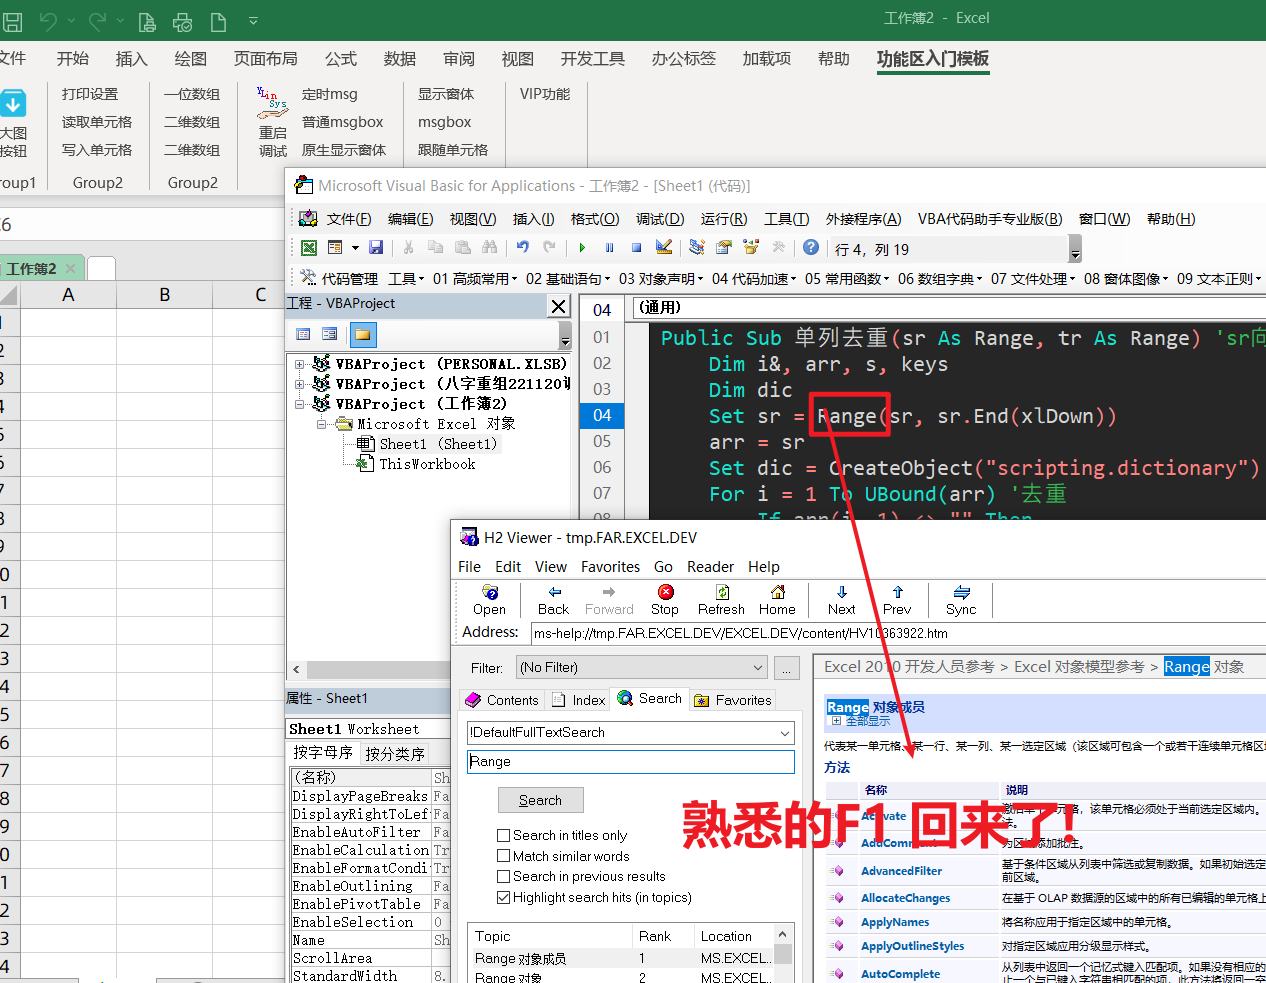Go to Home page in H2 Viewer
The width and height of the screenshot is (1266, 983).
(776, 599)
